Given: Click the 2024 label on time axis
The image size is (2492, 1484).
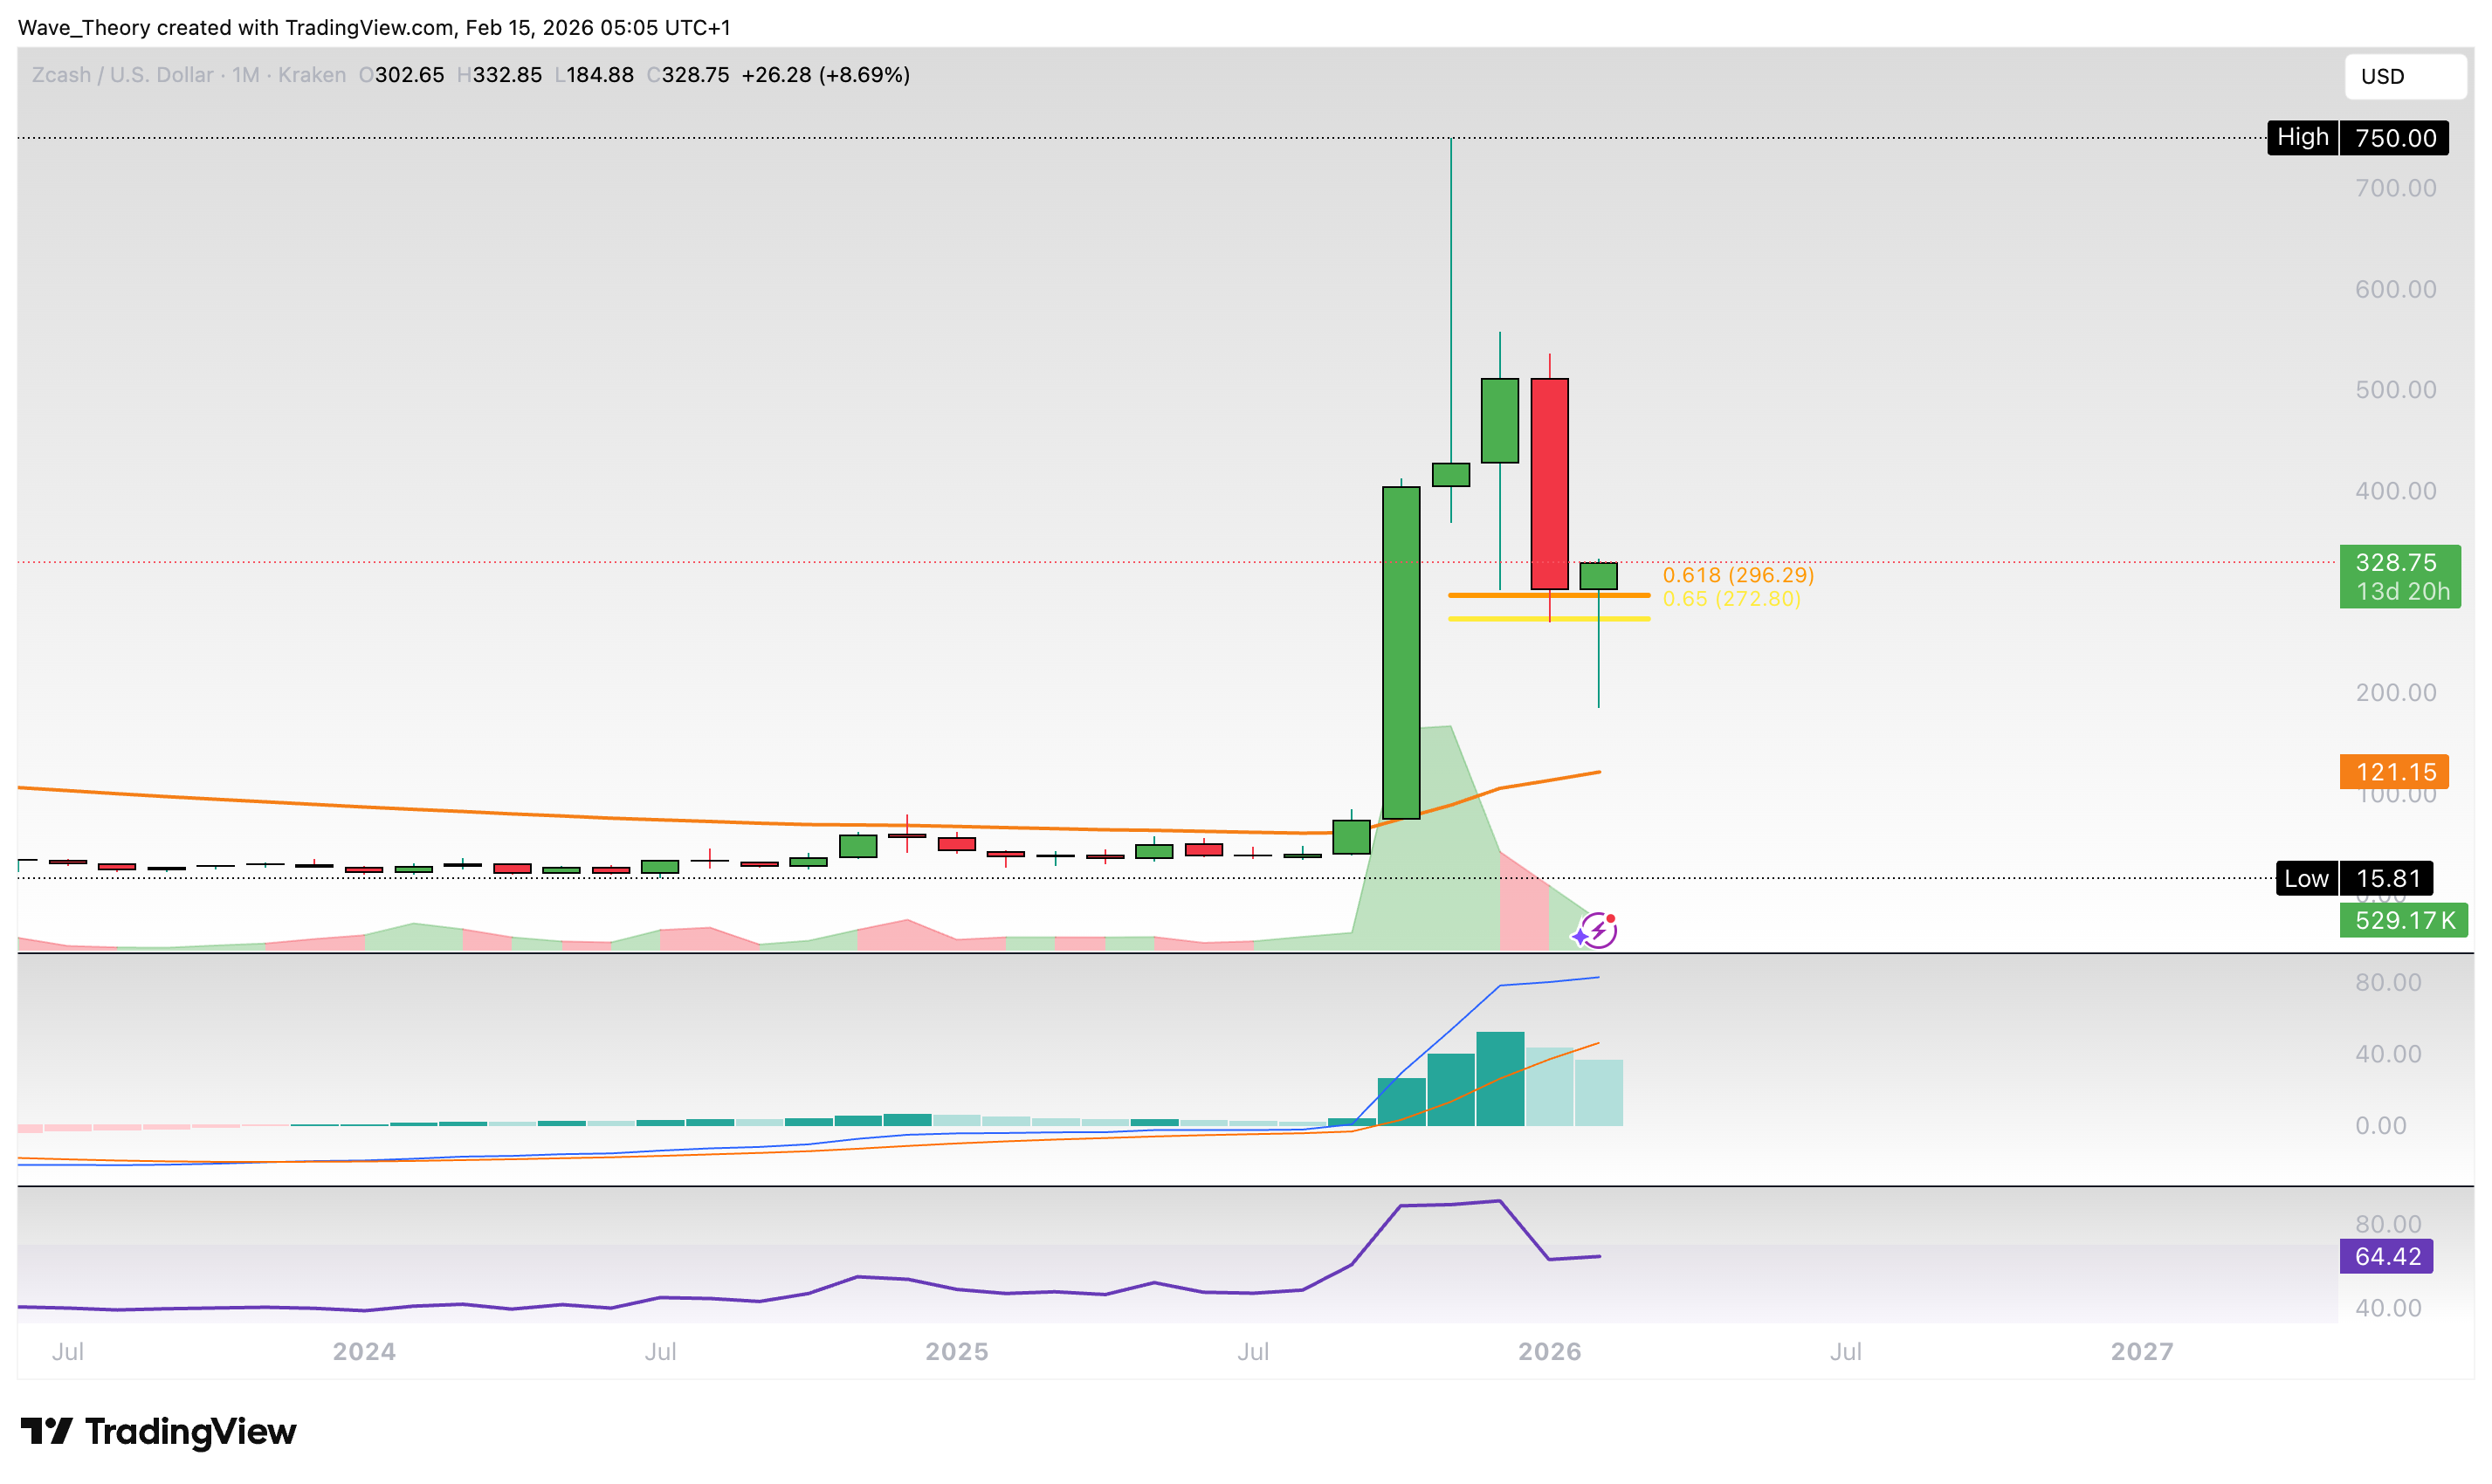Looking at the screenshot, I should 364,1351.
